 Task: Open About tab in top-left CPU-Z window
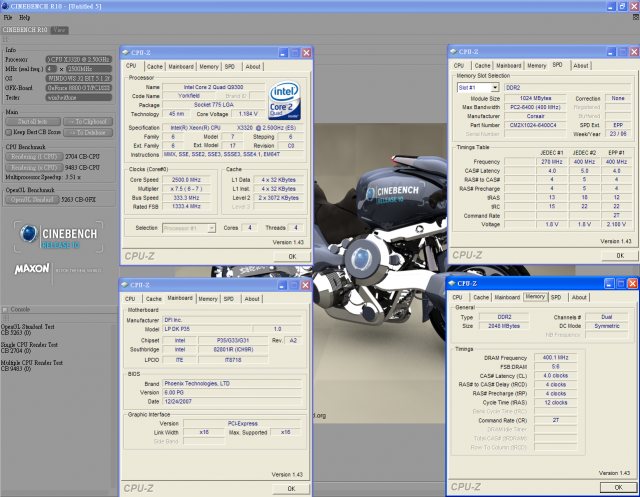point(253,67)
